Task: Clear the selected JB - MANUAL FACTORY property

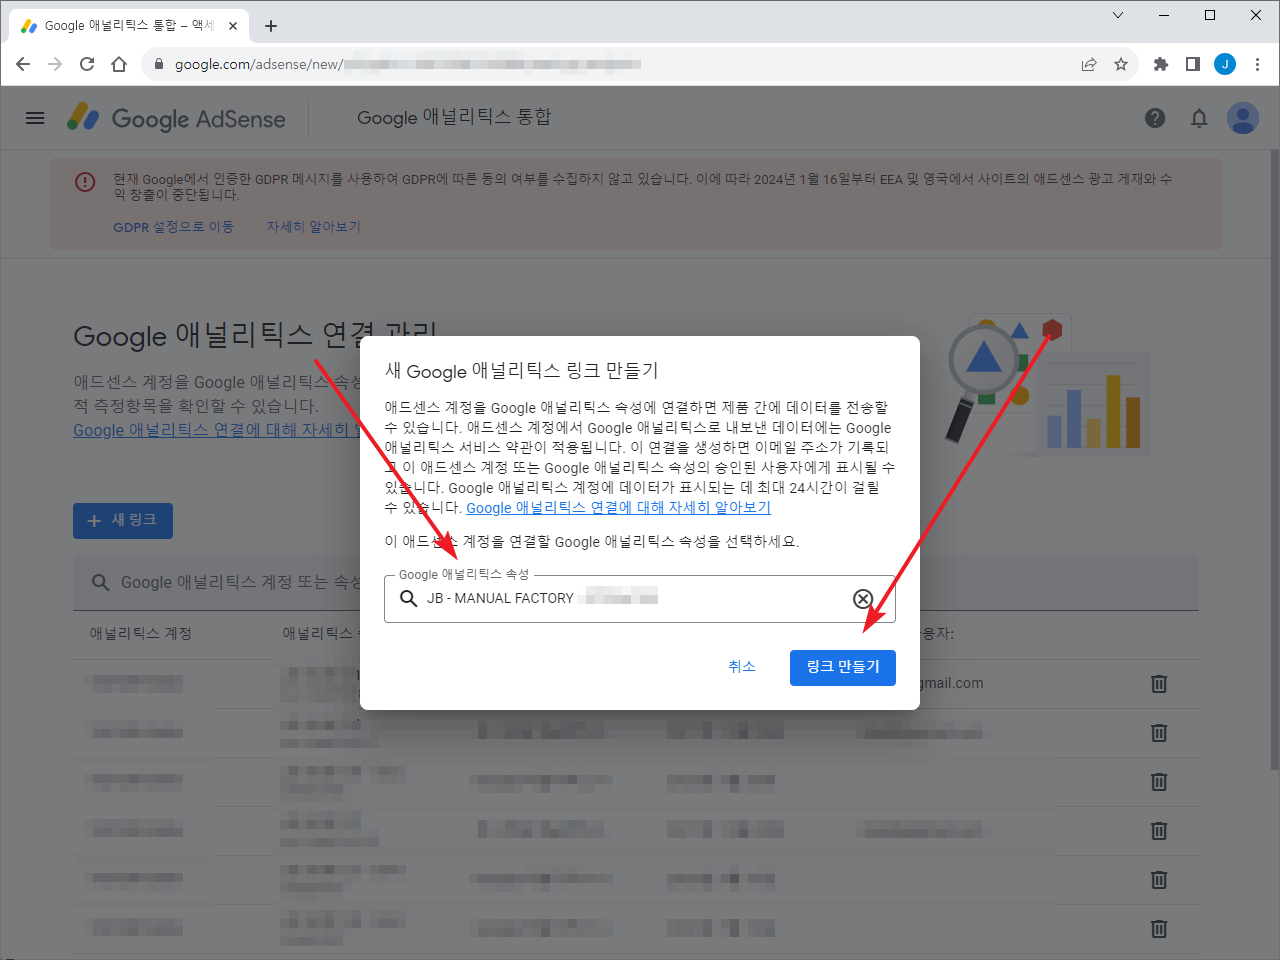Action: [863, 599]
